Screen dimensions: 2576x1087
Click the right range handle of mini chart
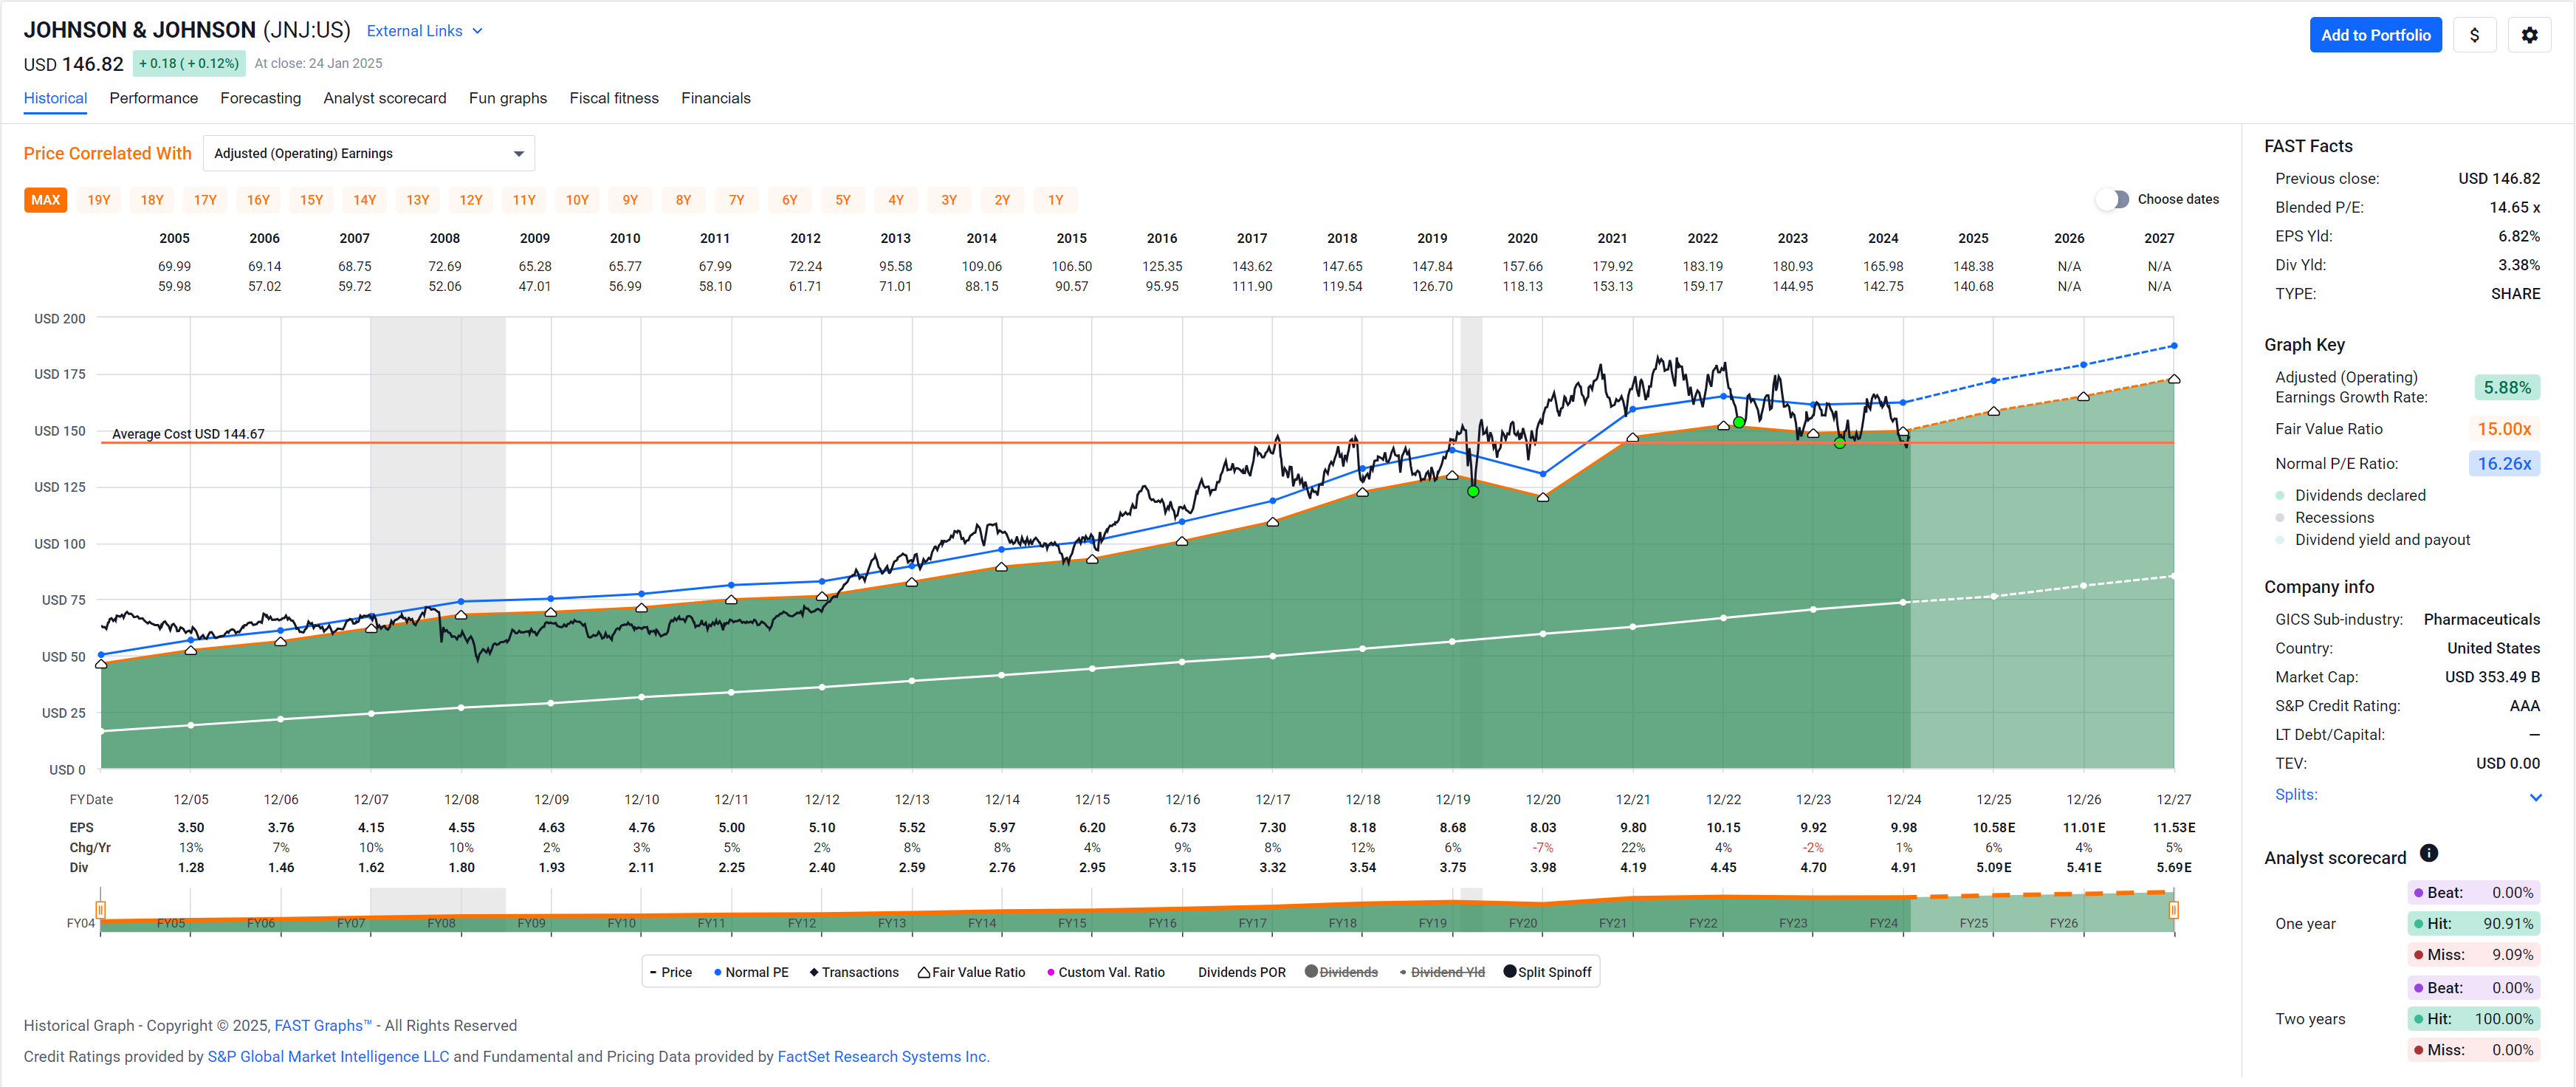pyautogui.click(x=2173, y=910)
